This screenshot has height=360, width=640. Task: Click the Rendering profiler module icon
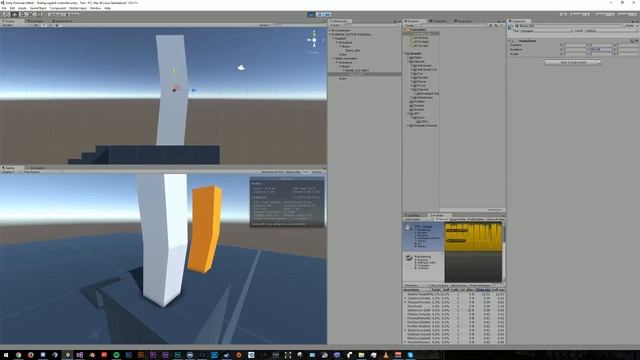409,258
